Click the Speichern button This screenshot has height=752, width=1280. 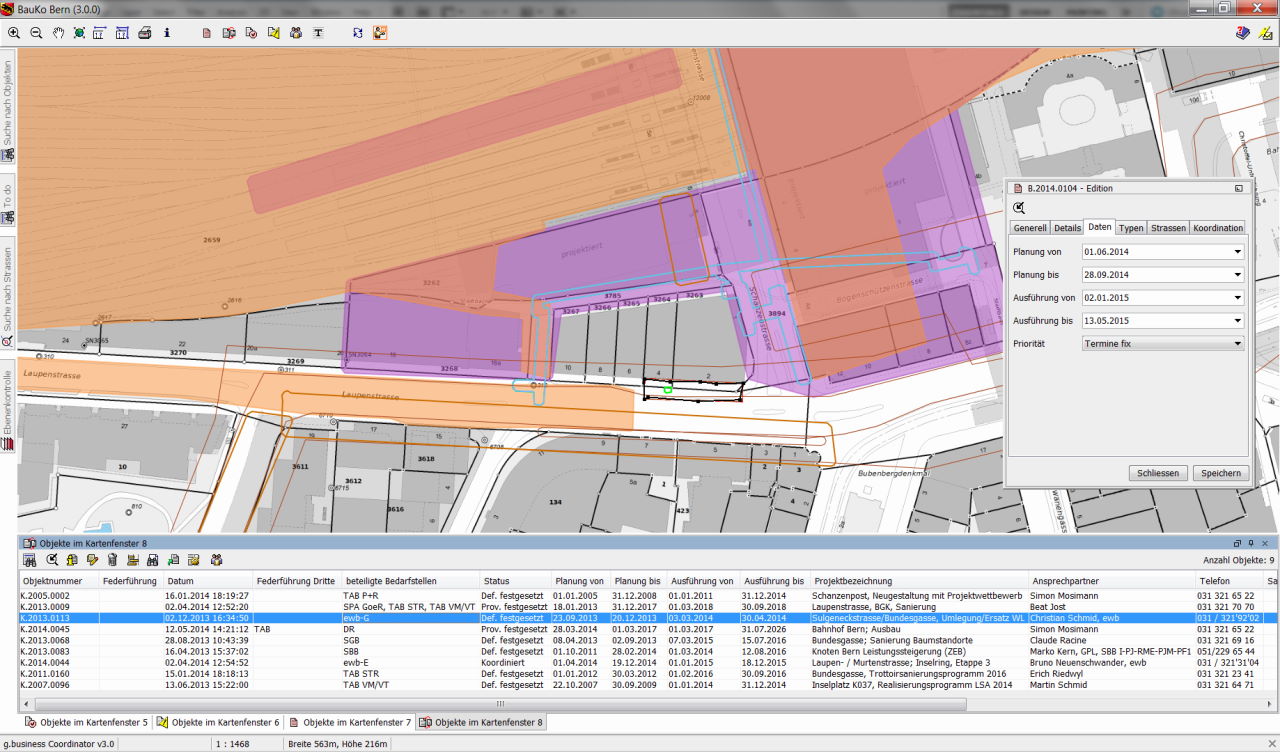(1220, 473)
